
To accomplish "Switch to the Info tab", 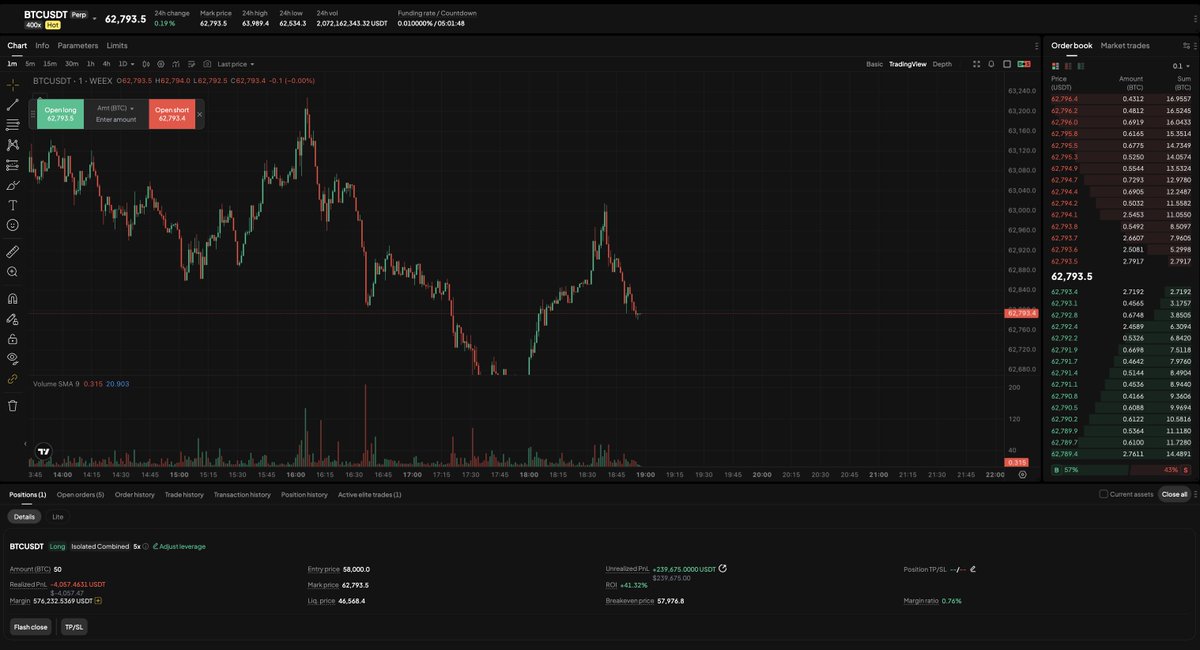I will (x=42, y=46).
